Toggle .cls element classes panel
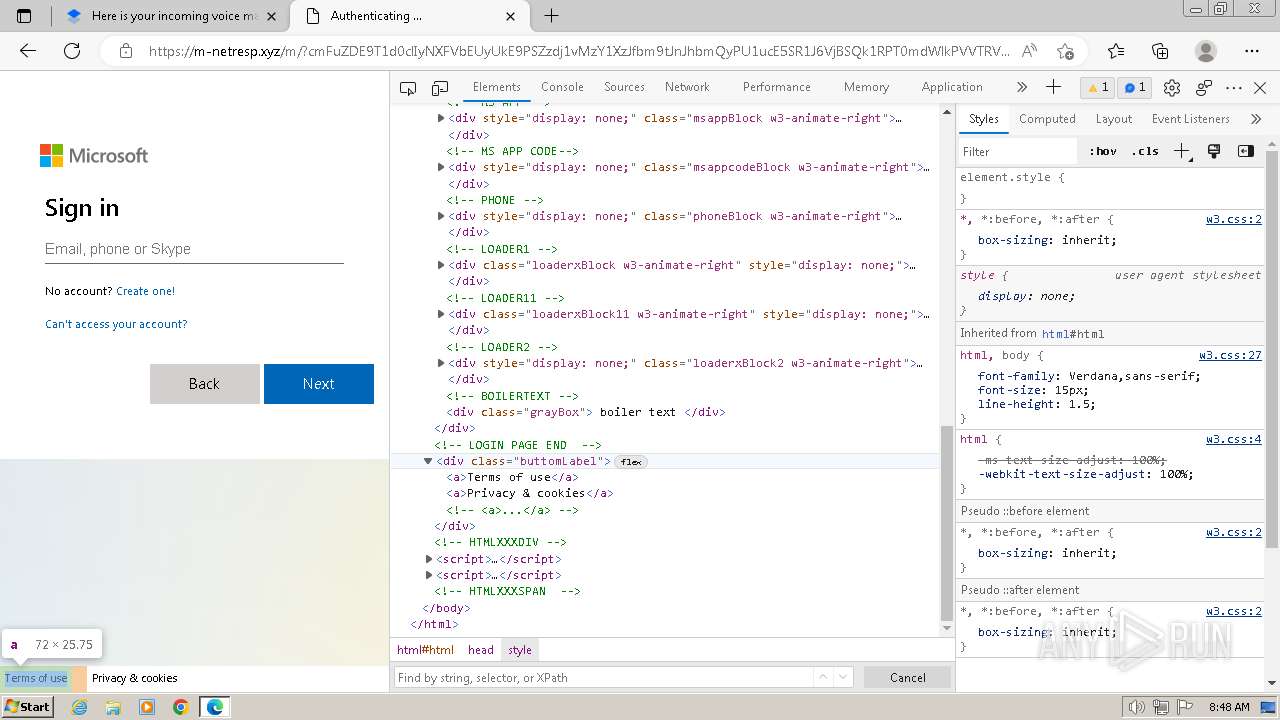Viewport: 1280px width, 720px height. (1144, 151)
